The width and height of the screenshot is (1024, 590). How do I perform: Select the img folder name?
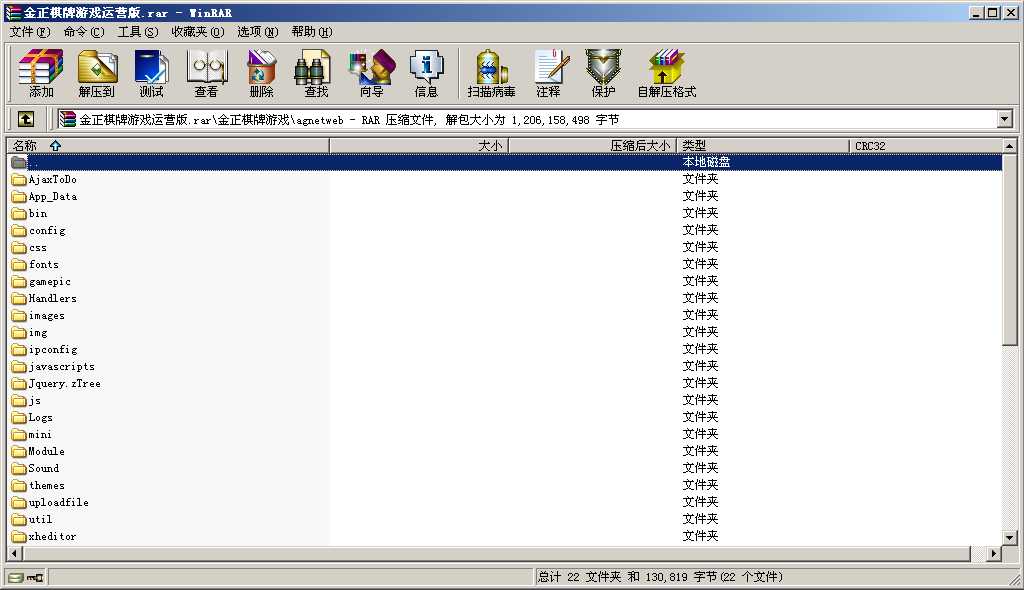coord(38,333)
